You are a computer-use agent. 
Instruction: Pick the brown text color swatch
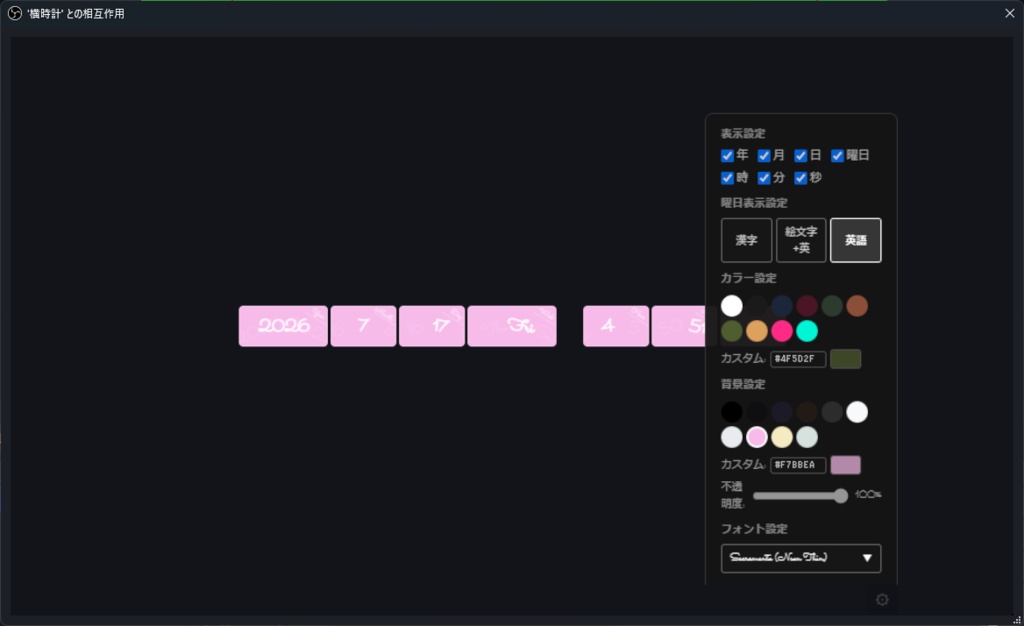coord(857,305)
